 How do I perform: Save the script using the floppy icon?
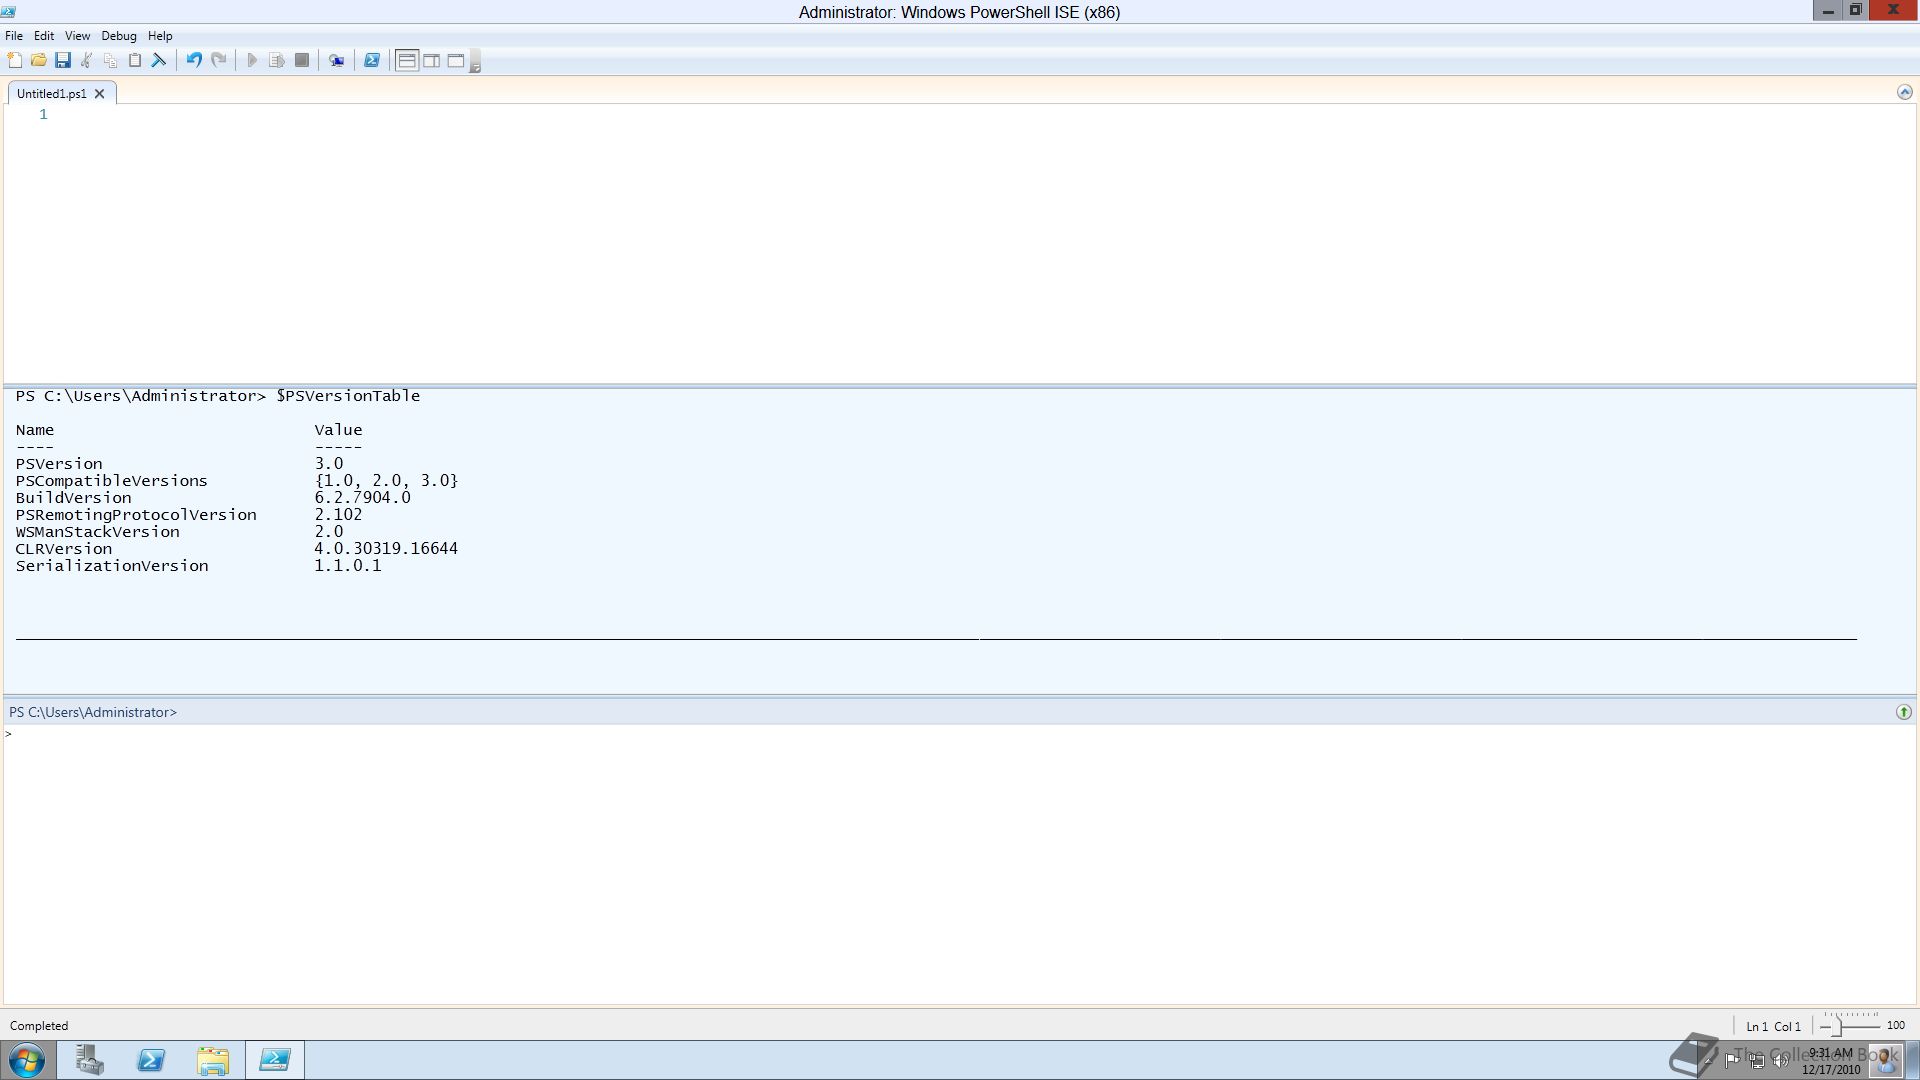tap(62, 60)
